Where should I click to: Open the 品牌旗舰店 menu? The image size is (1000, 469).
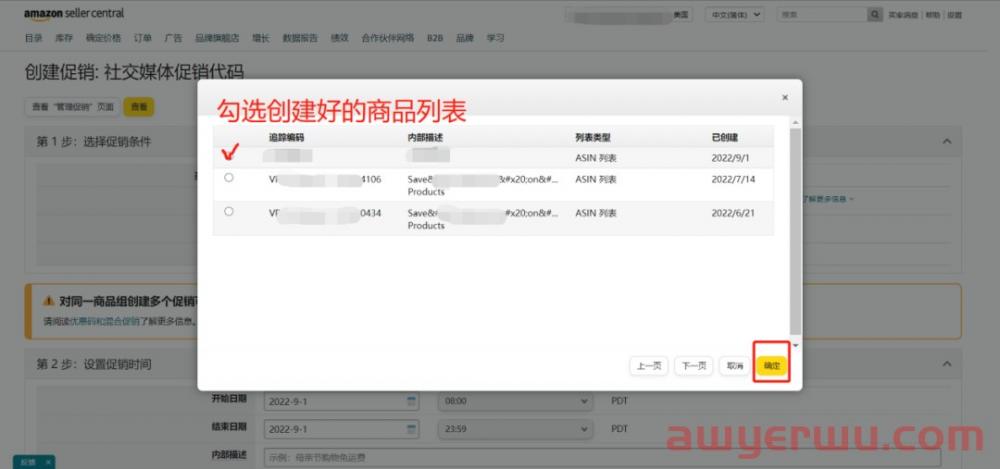coord(217,38)
